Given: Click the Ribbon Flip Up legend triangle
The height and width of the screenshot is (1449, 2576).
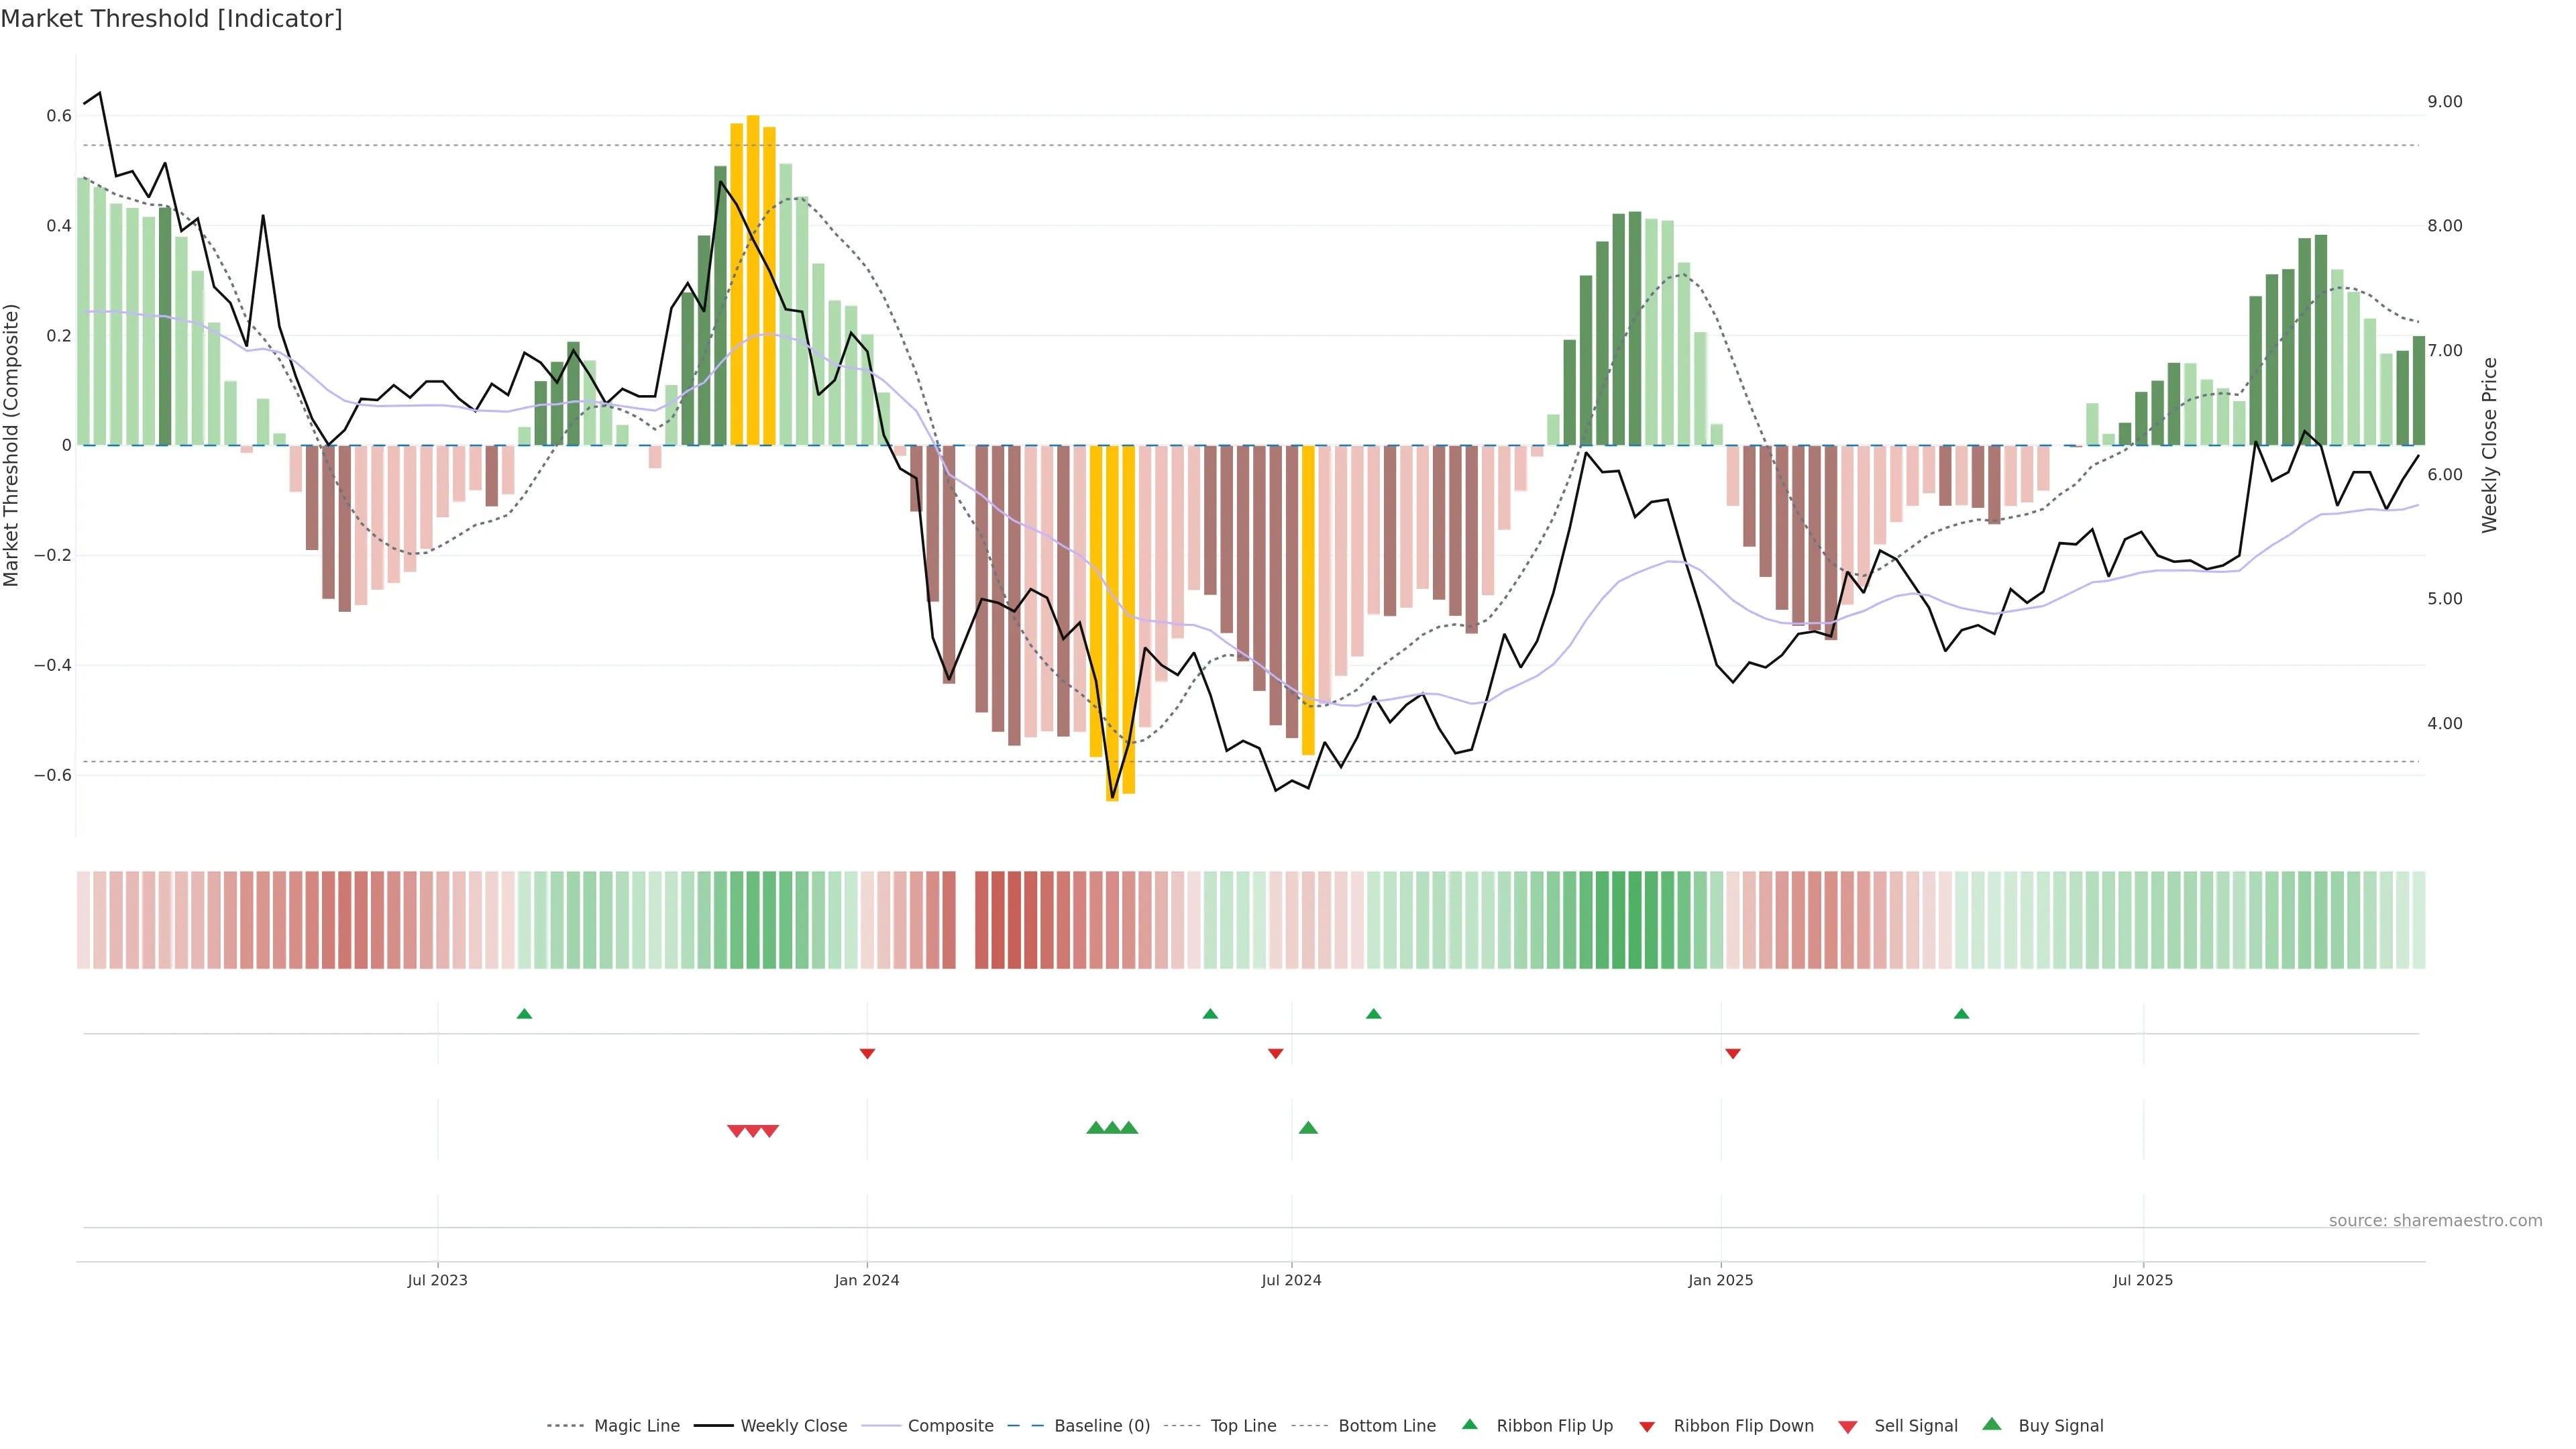Looking at the screenshot, I should point(1469,1425).
